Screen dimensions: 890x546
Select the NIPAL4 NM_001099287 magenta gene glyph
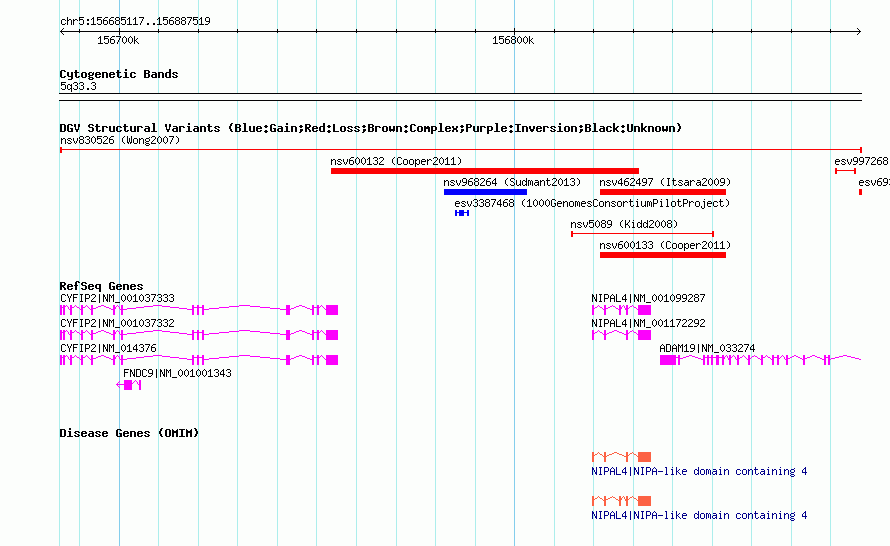click(622, 310)
